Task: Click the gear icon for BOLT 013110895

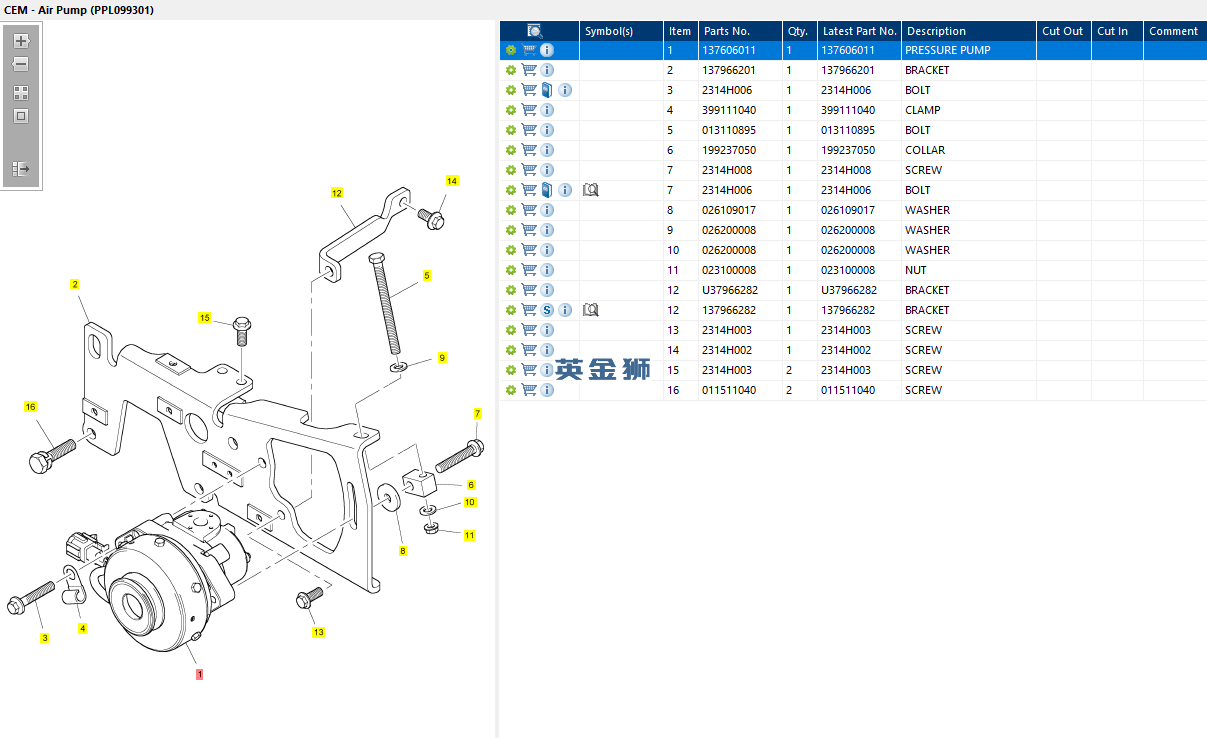Action: [x=511, y=130]
